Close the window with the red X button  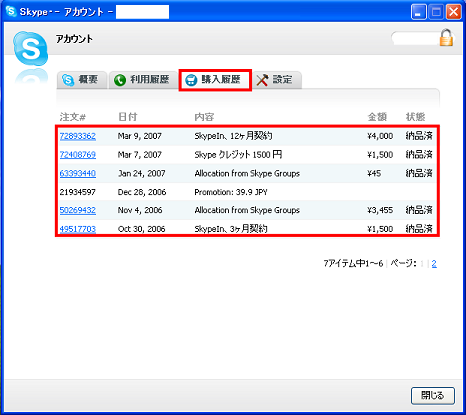pyautogui.click(x=454, y=12)
